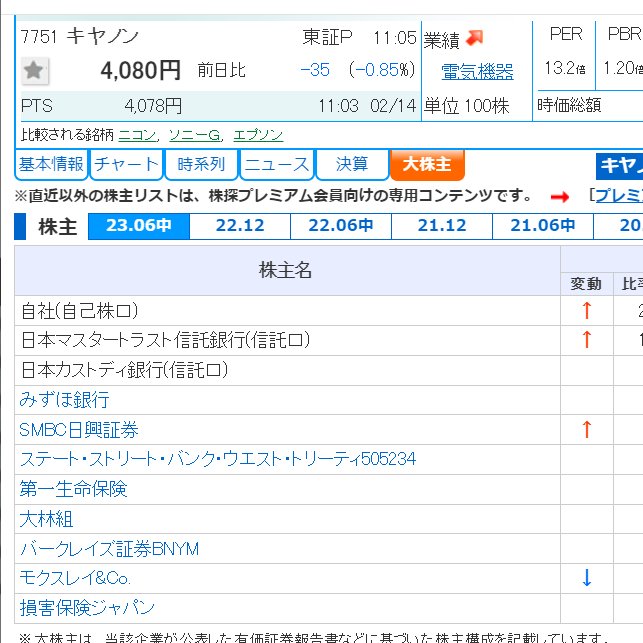Click the blue キヤノン banner button
This screenshot has width=643, height=643.
(x=619, y=166)
